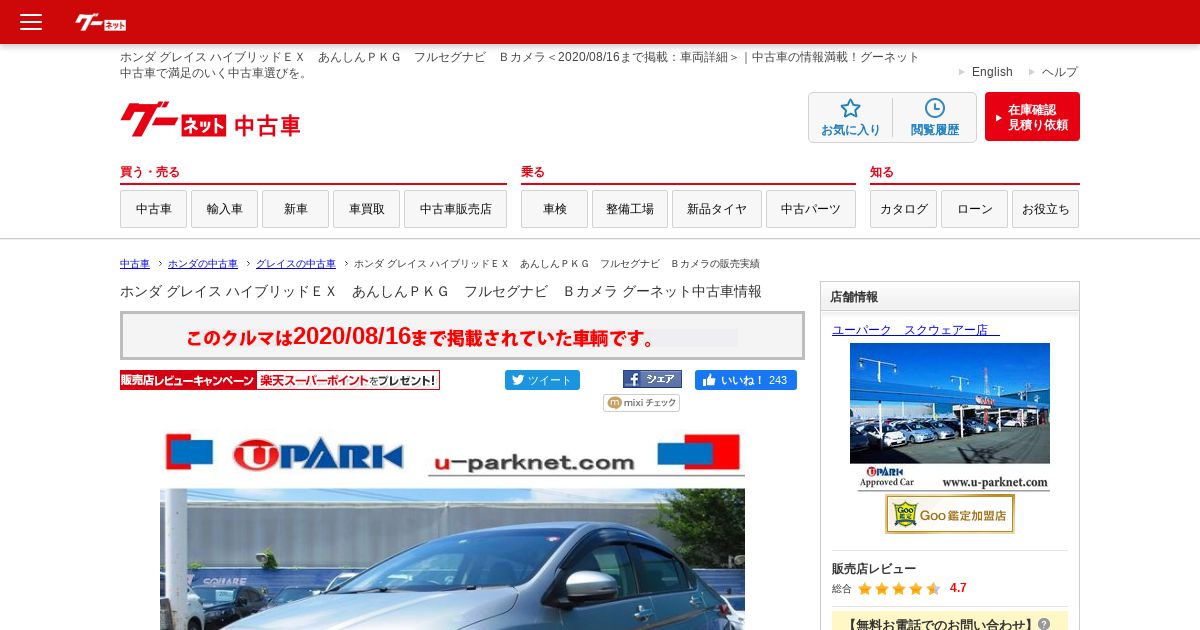Select ローン menu item

pos(975,209)
